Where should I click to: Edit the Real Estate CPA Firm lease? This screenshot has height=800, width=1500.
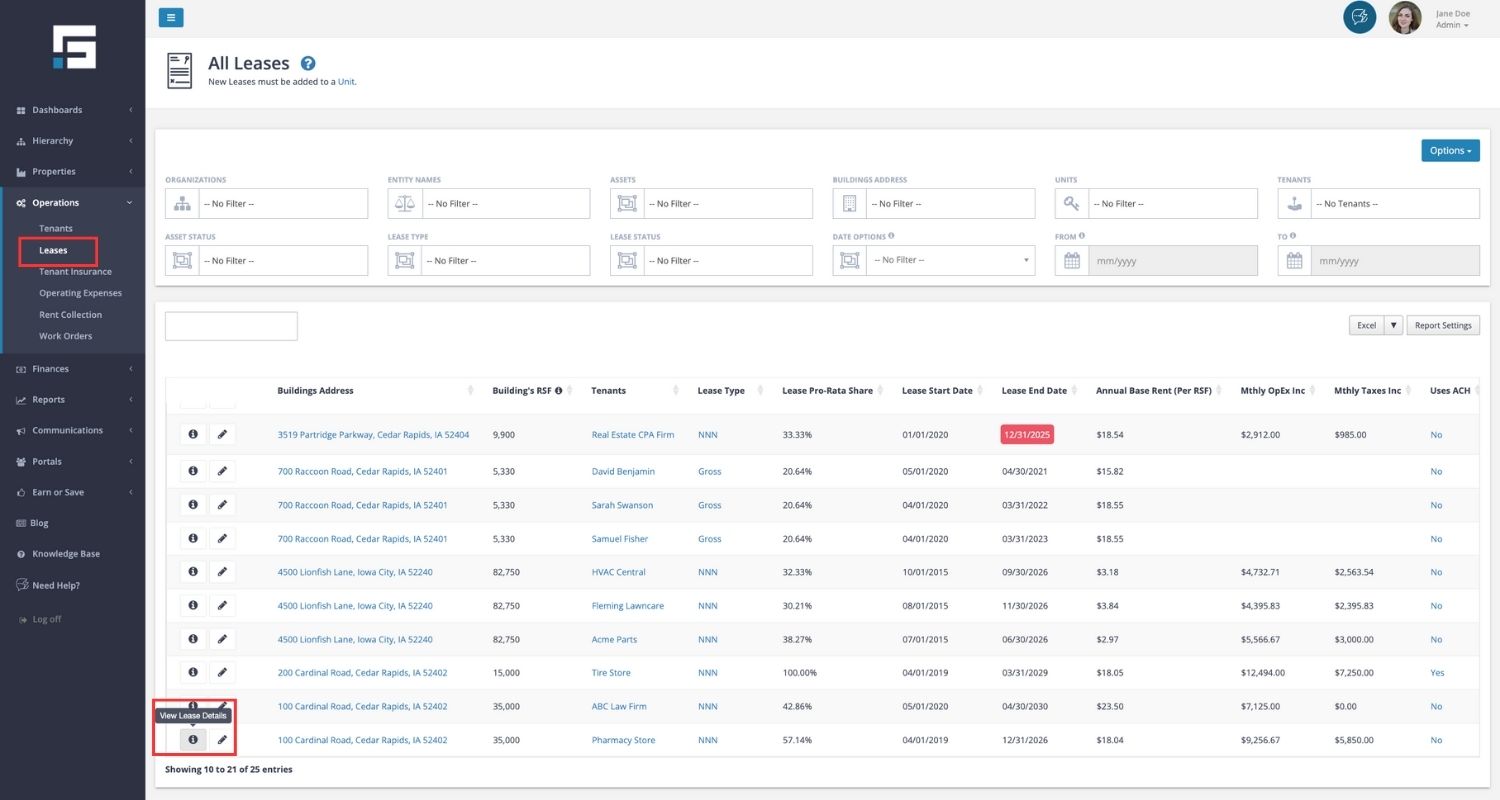click(x=222, y=435)
